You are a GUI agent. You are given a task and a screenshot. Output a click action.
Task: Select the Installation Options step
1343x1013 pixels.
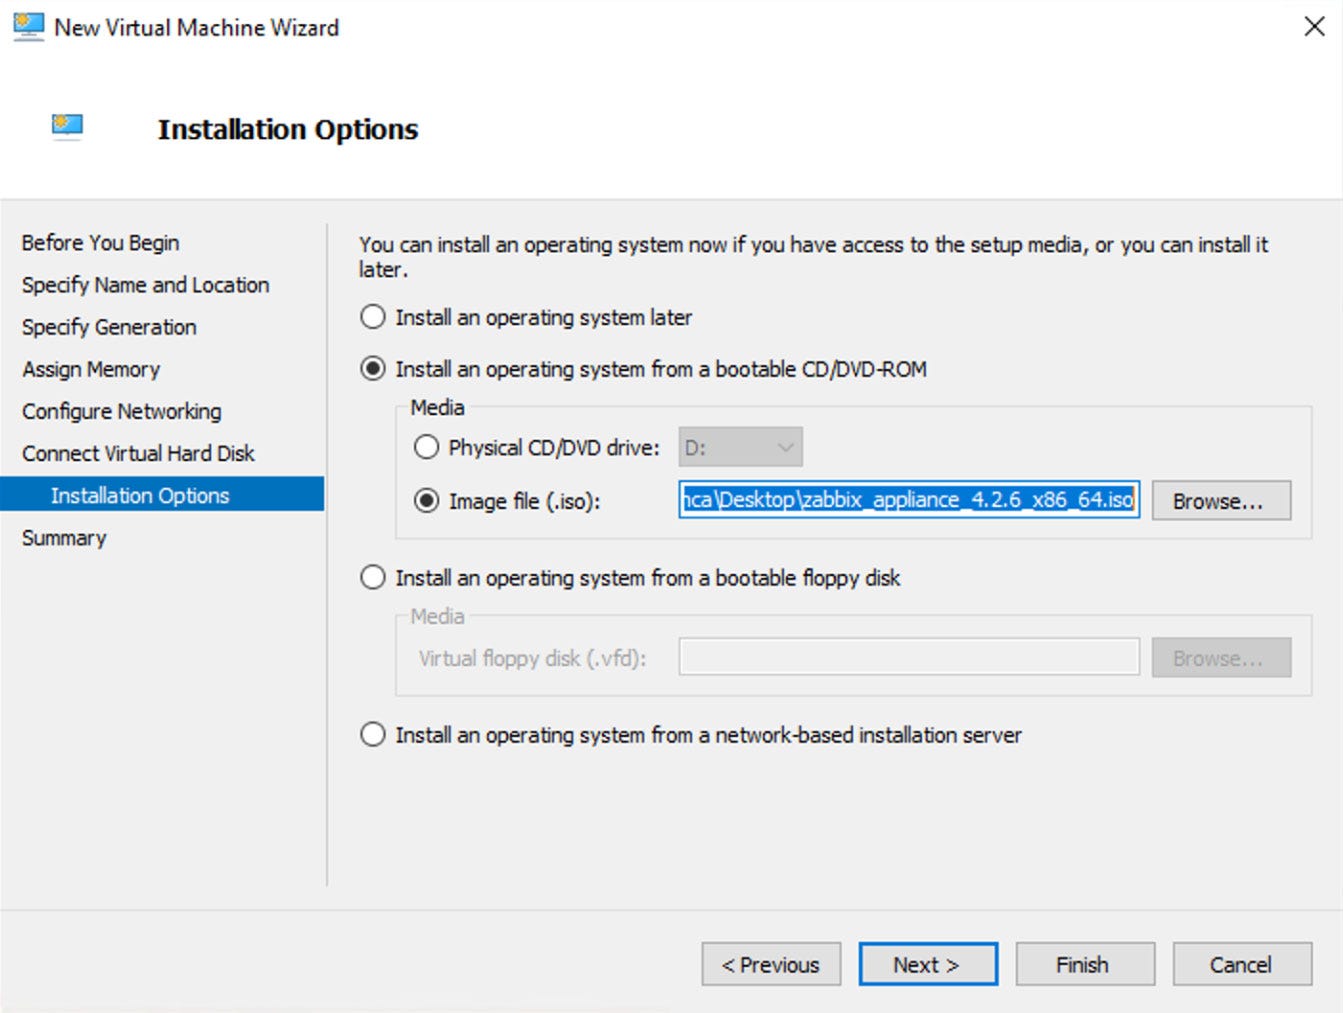[x=162, y=494]
